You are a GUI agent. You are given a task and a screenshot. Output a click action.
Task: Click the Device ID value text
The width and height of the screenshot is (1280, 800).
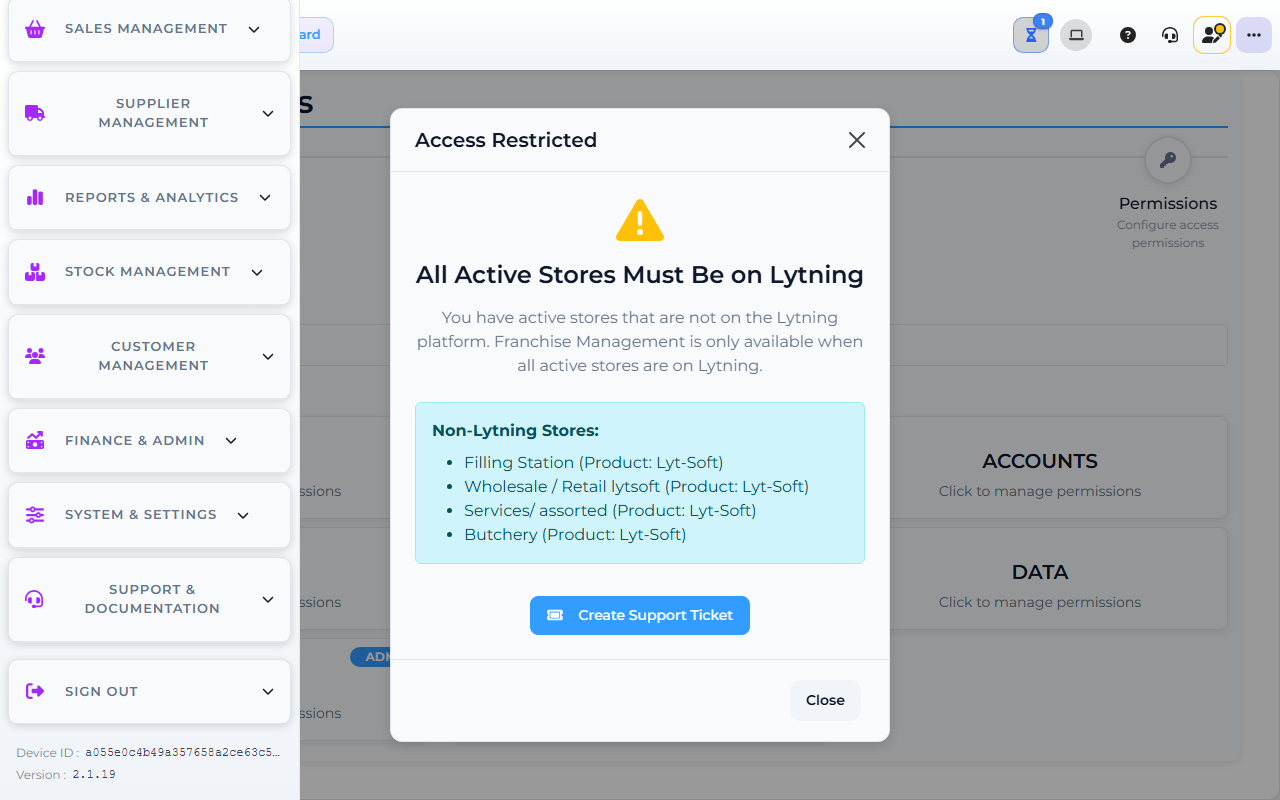point(183,752)
